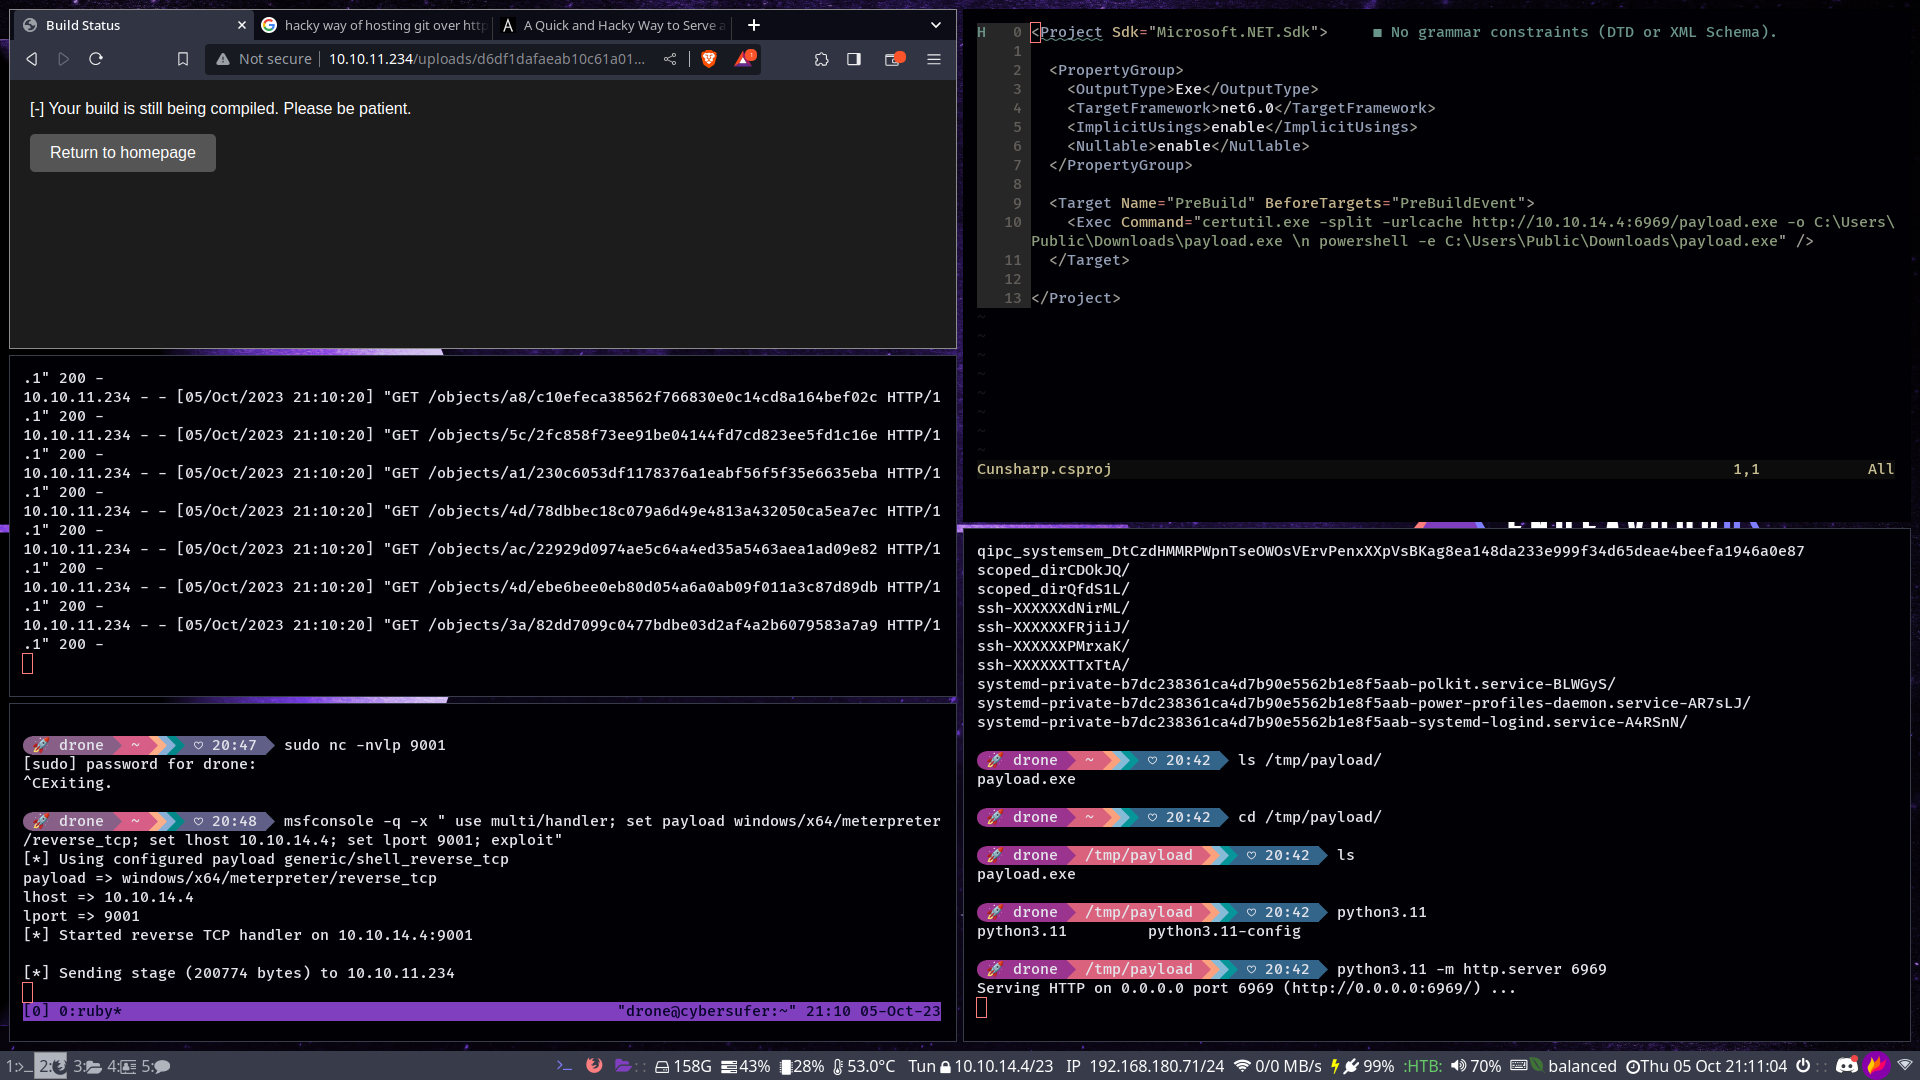The image size is (1920, 1080).
Task: Click the balanced power profile indicator
Action: coord(1573,1066)
